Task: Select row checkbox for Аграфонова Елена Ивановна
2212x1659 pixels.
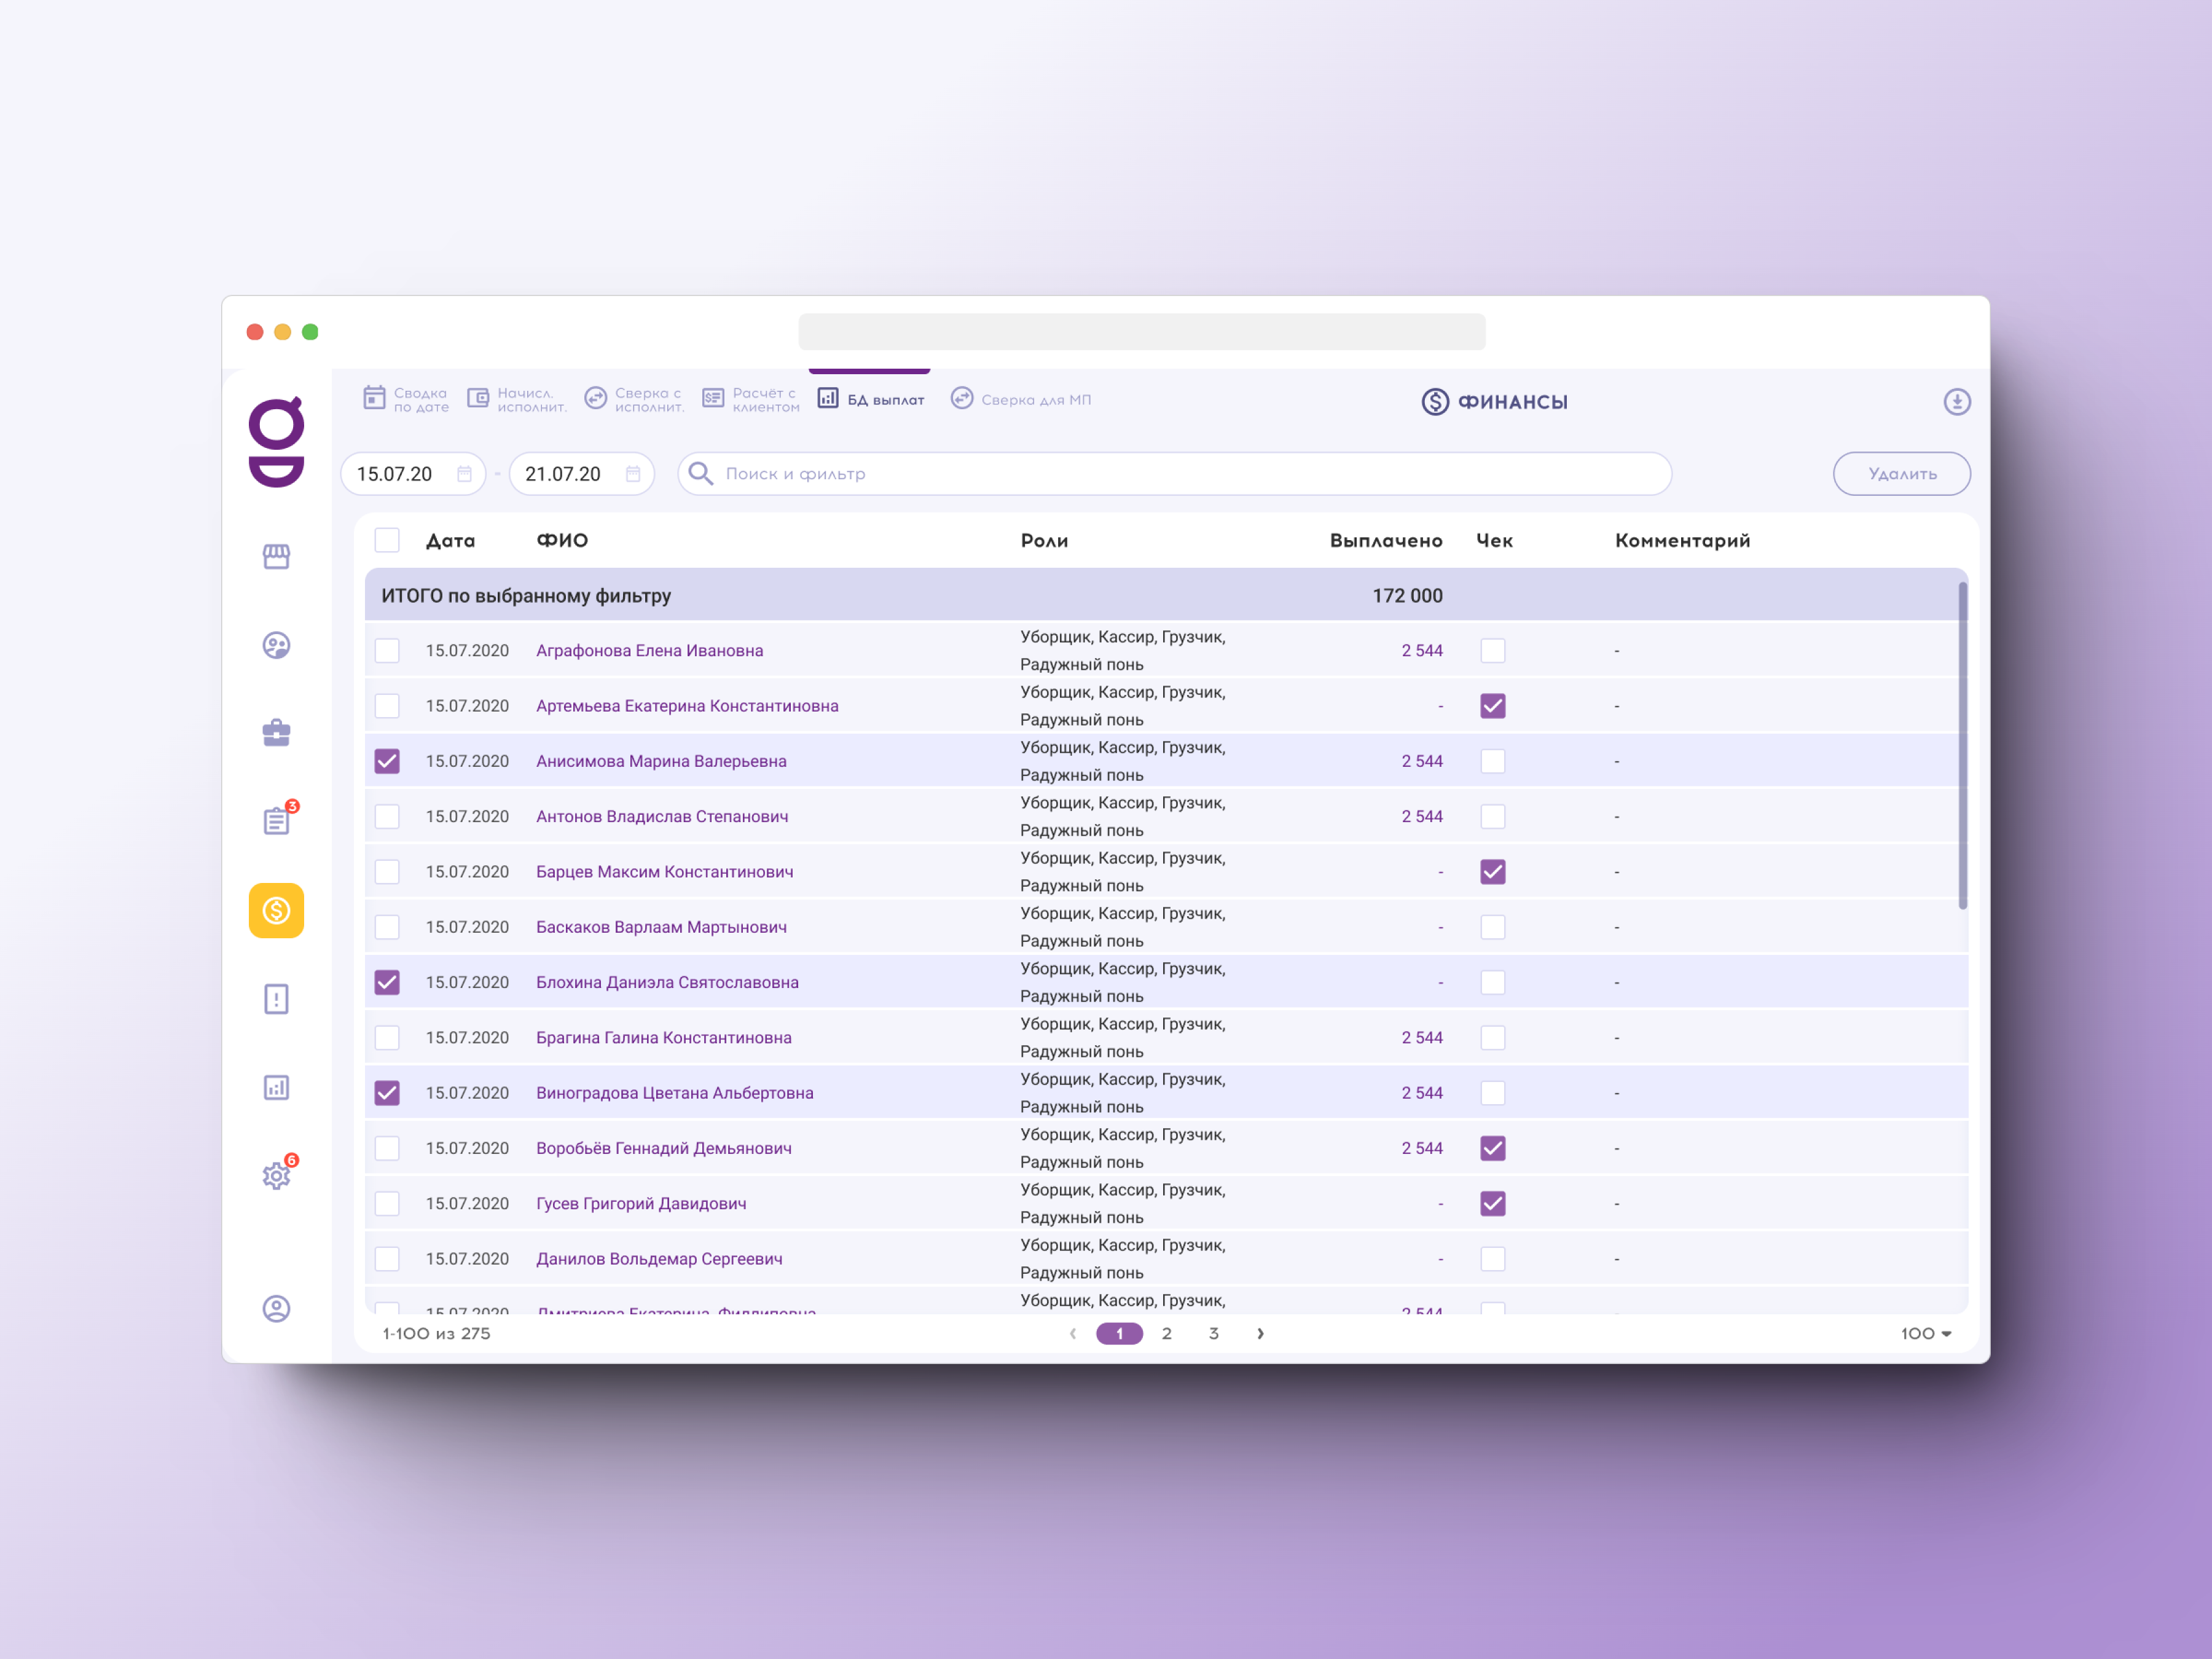Action: 387,650
